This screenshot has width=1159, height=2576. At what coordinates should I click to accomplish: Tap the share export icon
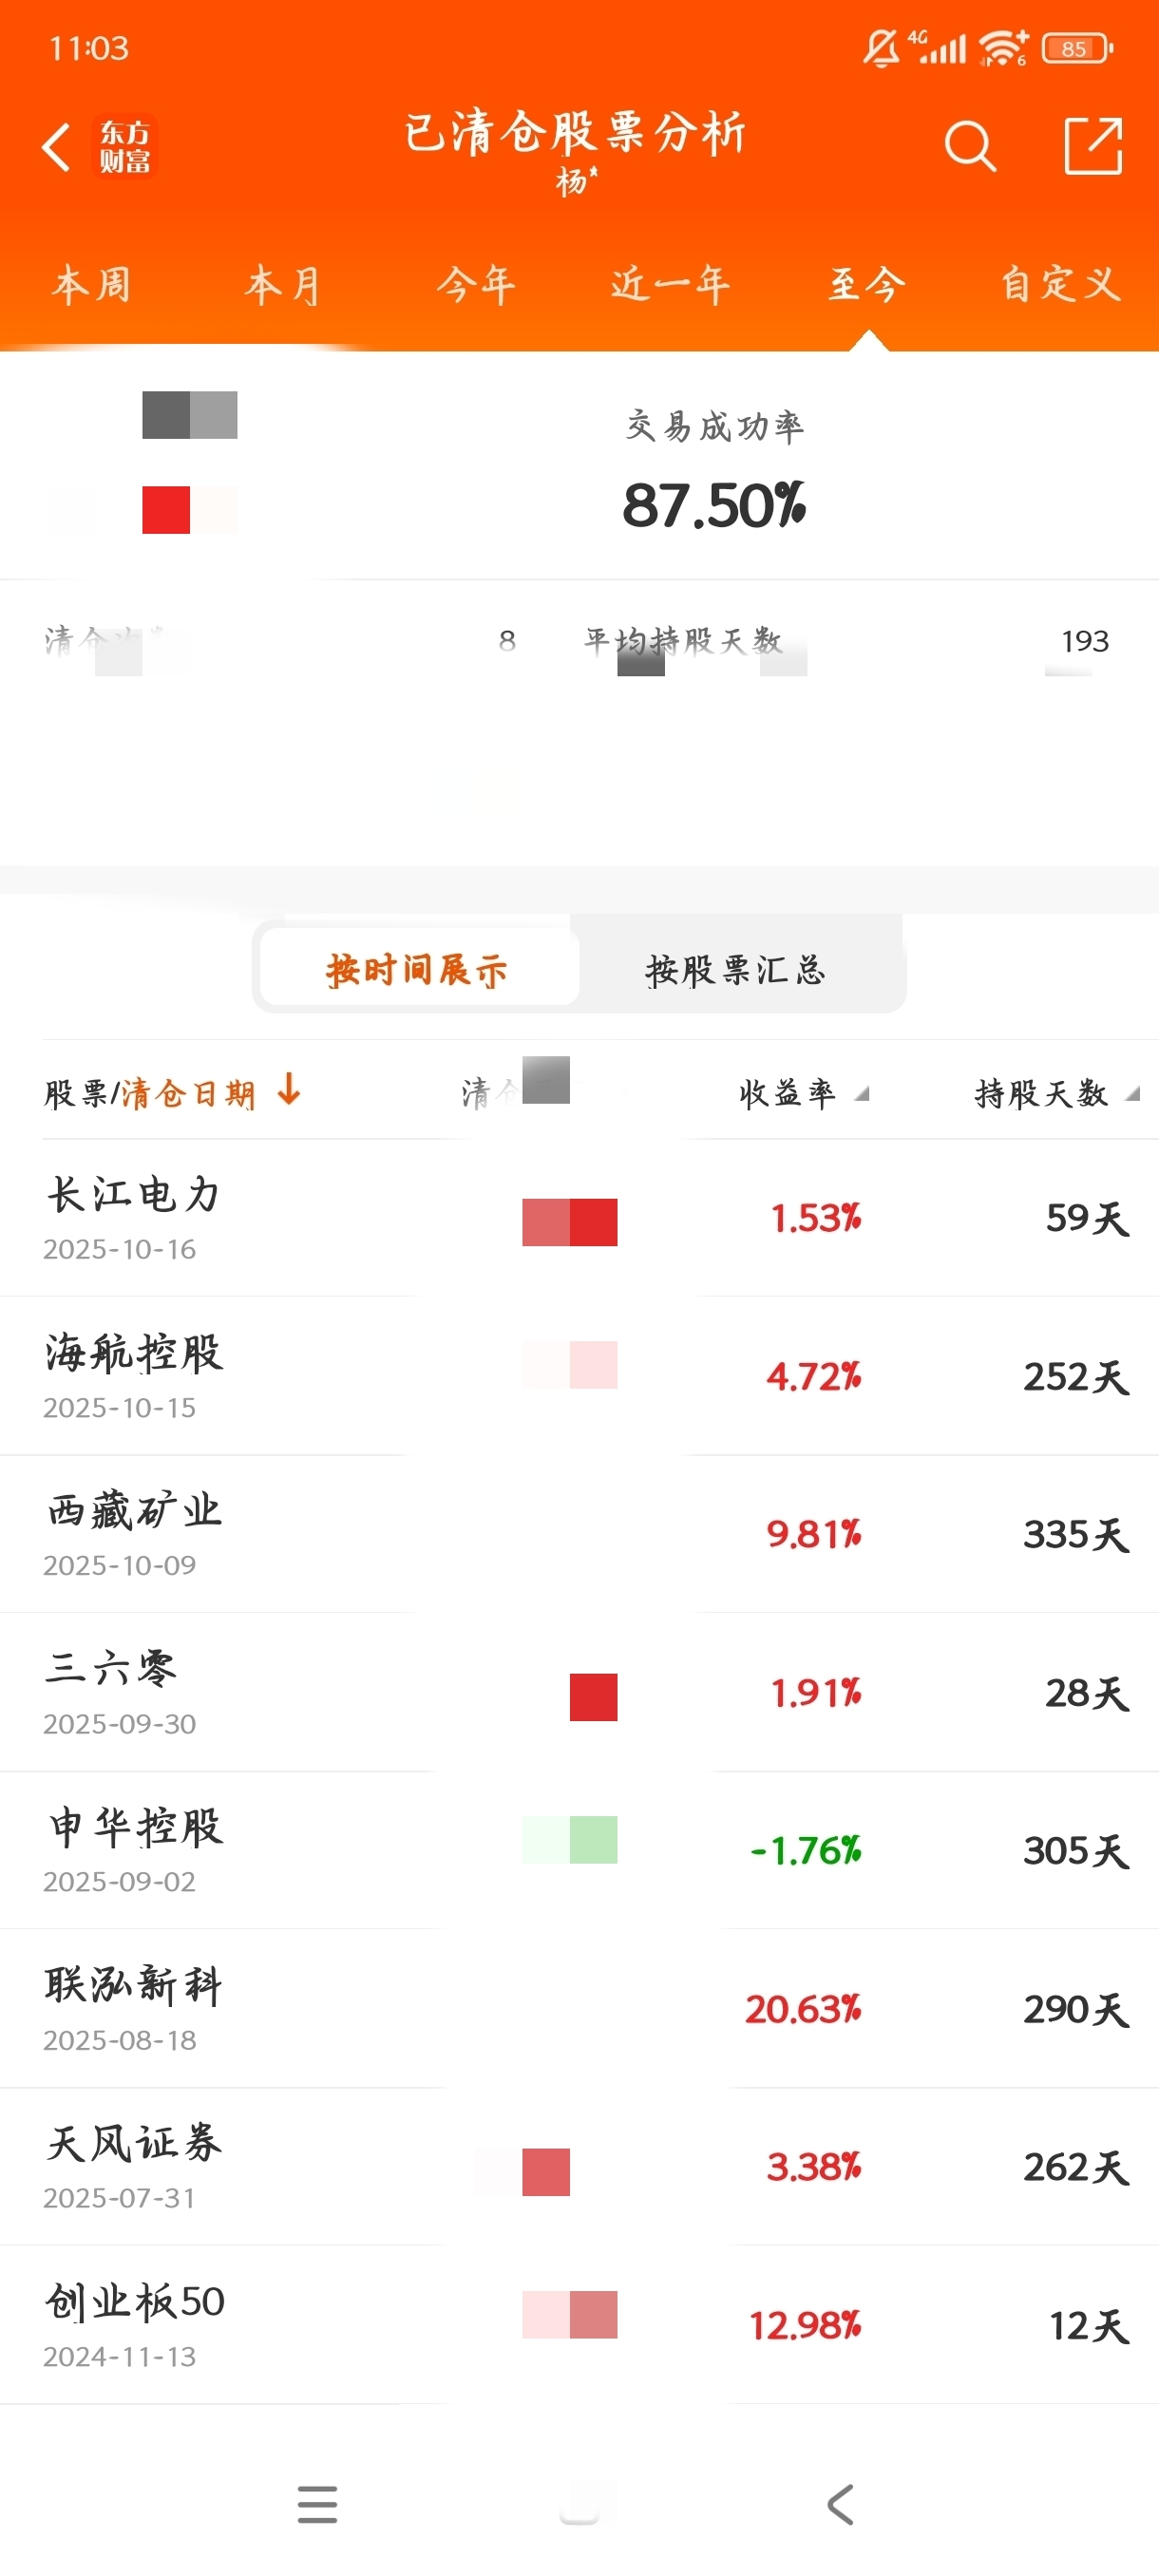(x=1092, y=146)
